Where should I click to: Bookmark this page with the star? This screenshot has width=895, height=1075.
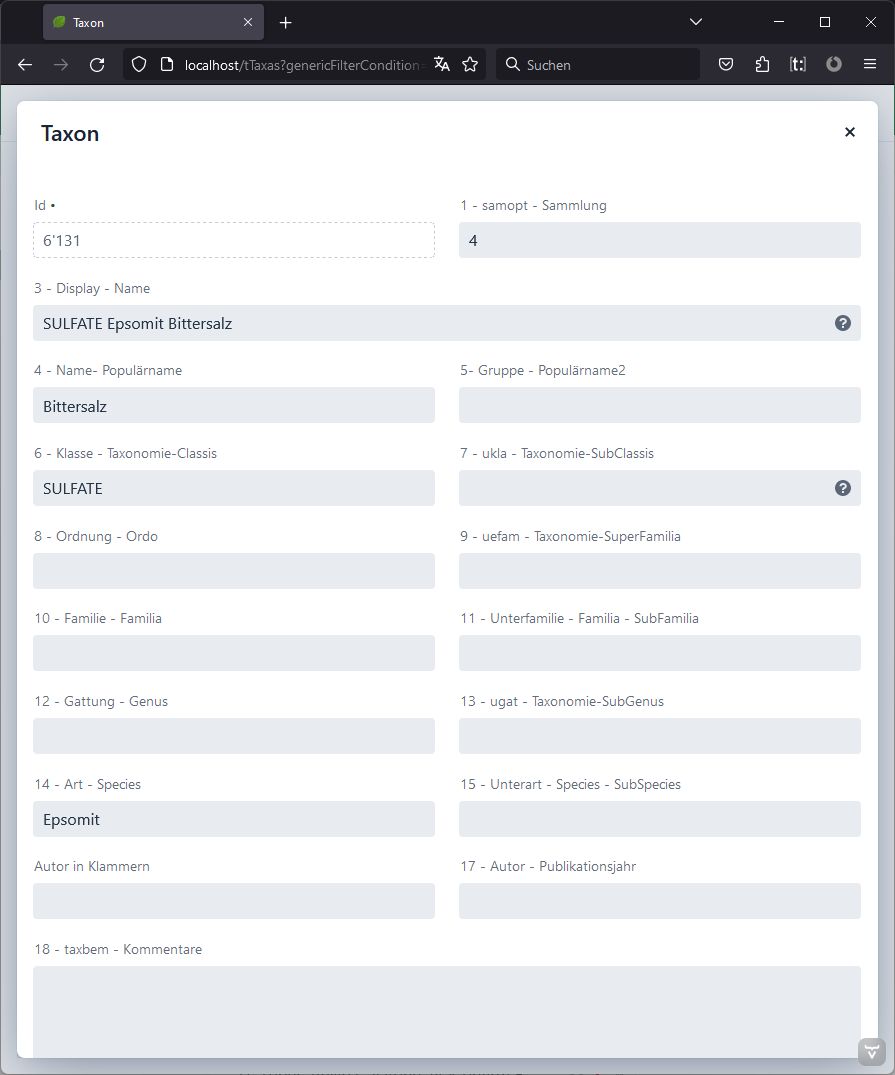[470, 64]
